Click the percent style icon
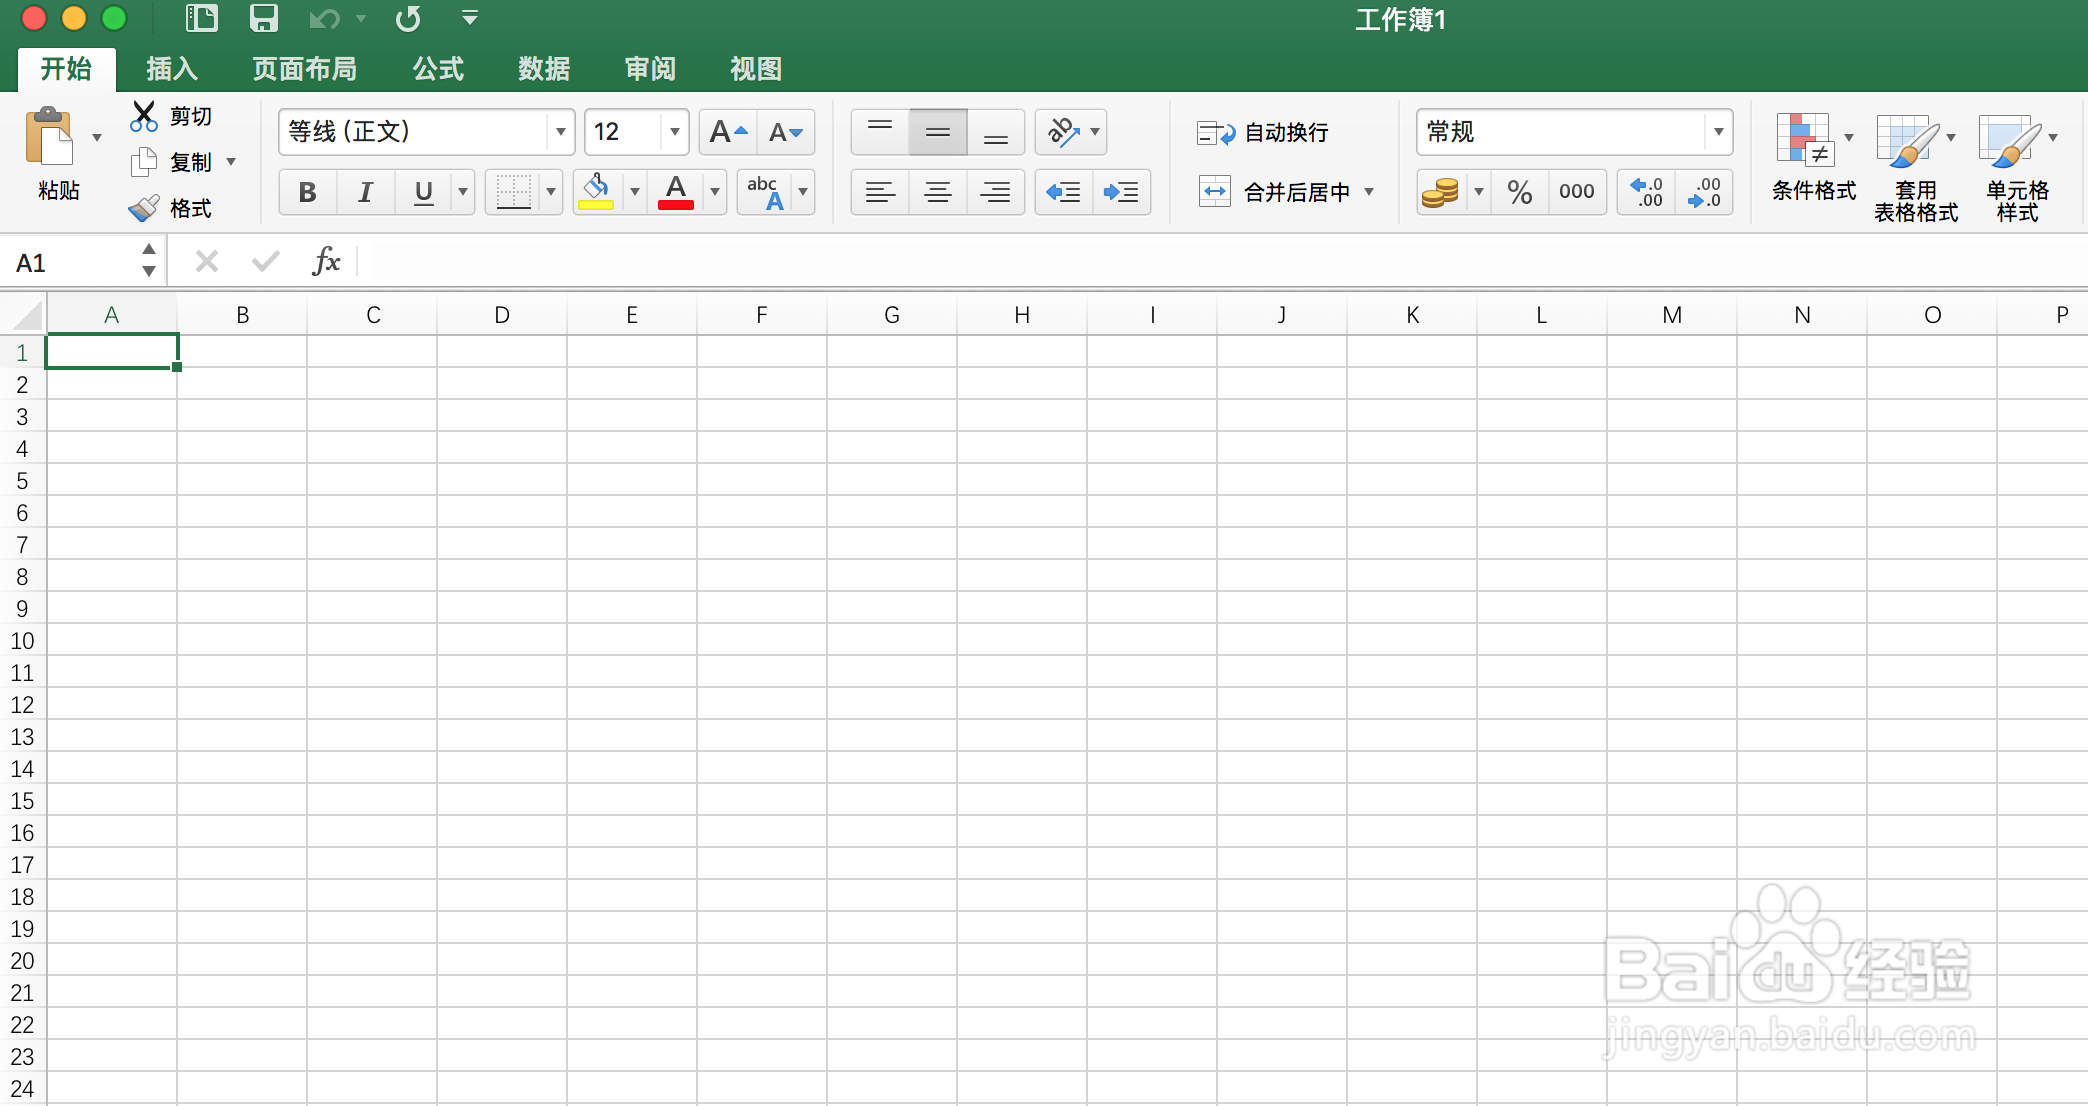2088x1106 pixels. tap(1519, 192)
